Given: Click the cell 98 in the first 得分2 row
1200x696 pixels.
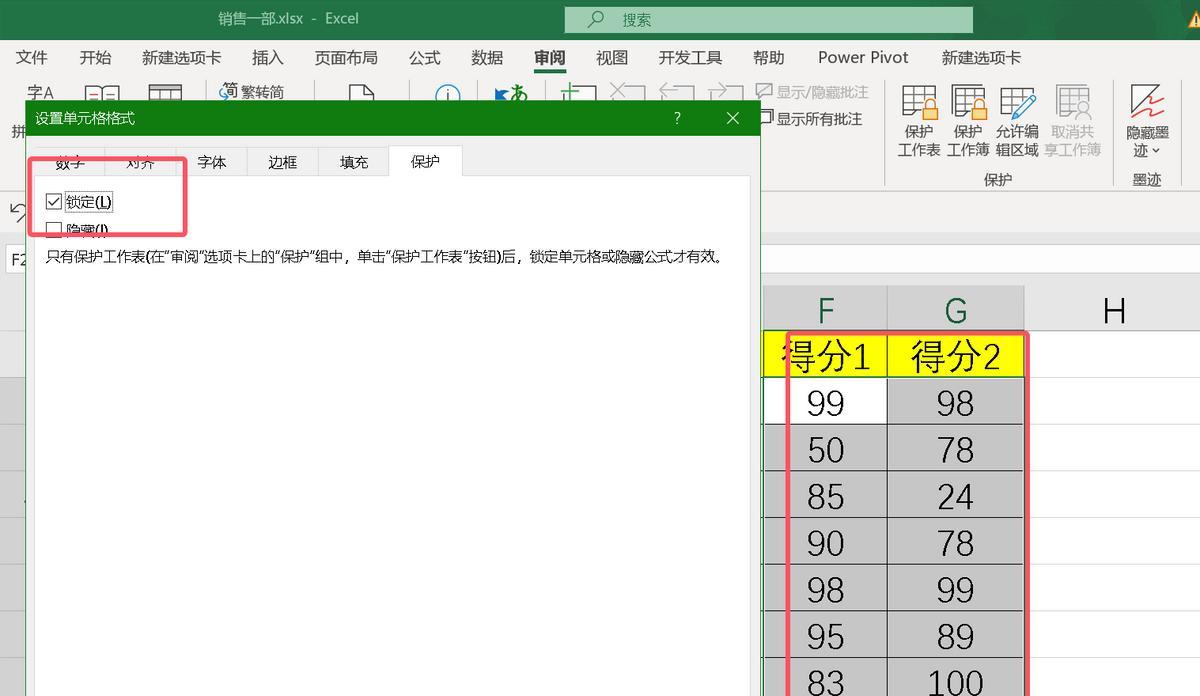Looking at the screenshot, I should 955,402.
